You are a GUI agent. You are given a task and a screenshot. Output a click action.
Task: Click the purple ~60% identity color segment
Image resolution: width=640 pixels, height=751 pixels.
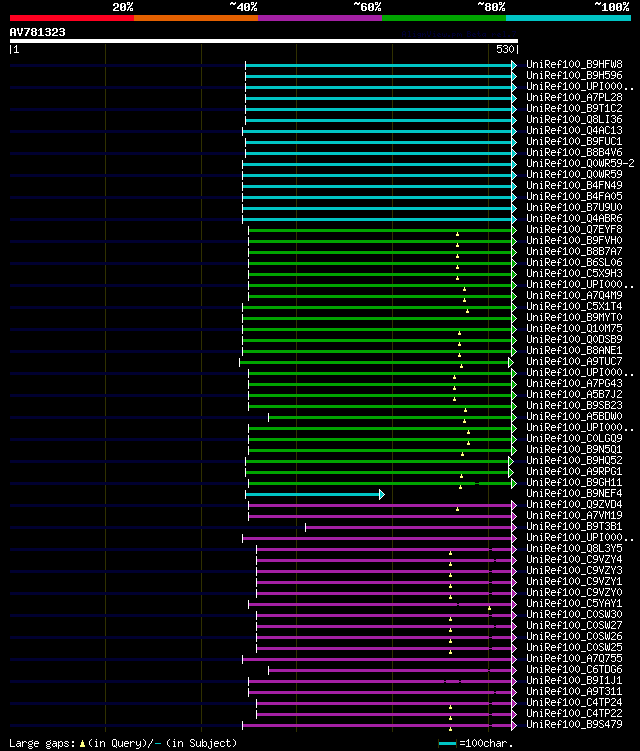pyautogui.click(x=320, y=18)
